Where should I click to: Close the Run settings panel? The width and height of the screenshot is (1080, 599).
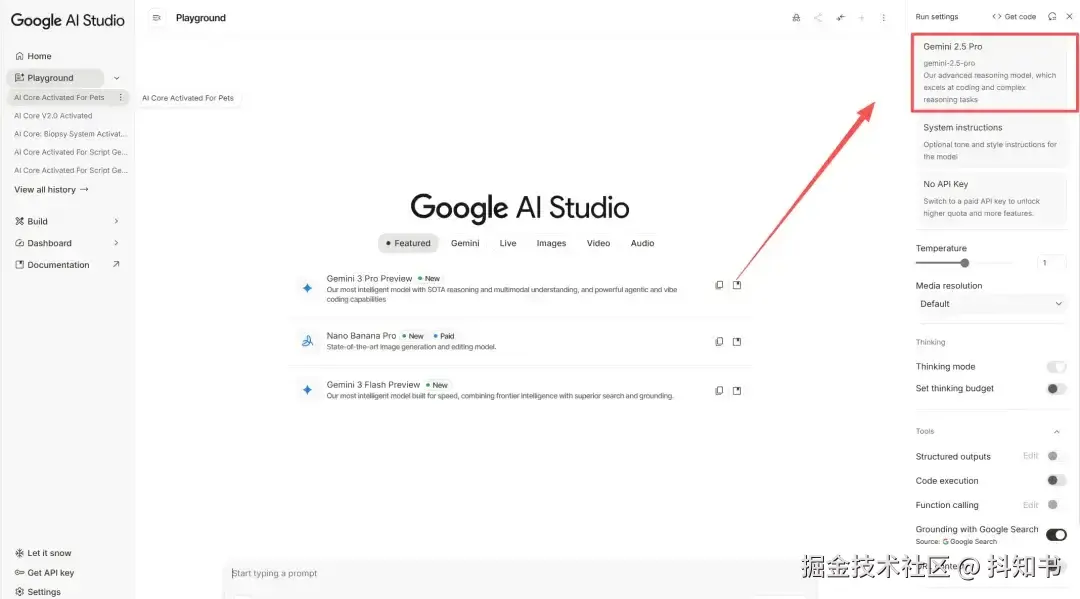[1069, 17]
